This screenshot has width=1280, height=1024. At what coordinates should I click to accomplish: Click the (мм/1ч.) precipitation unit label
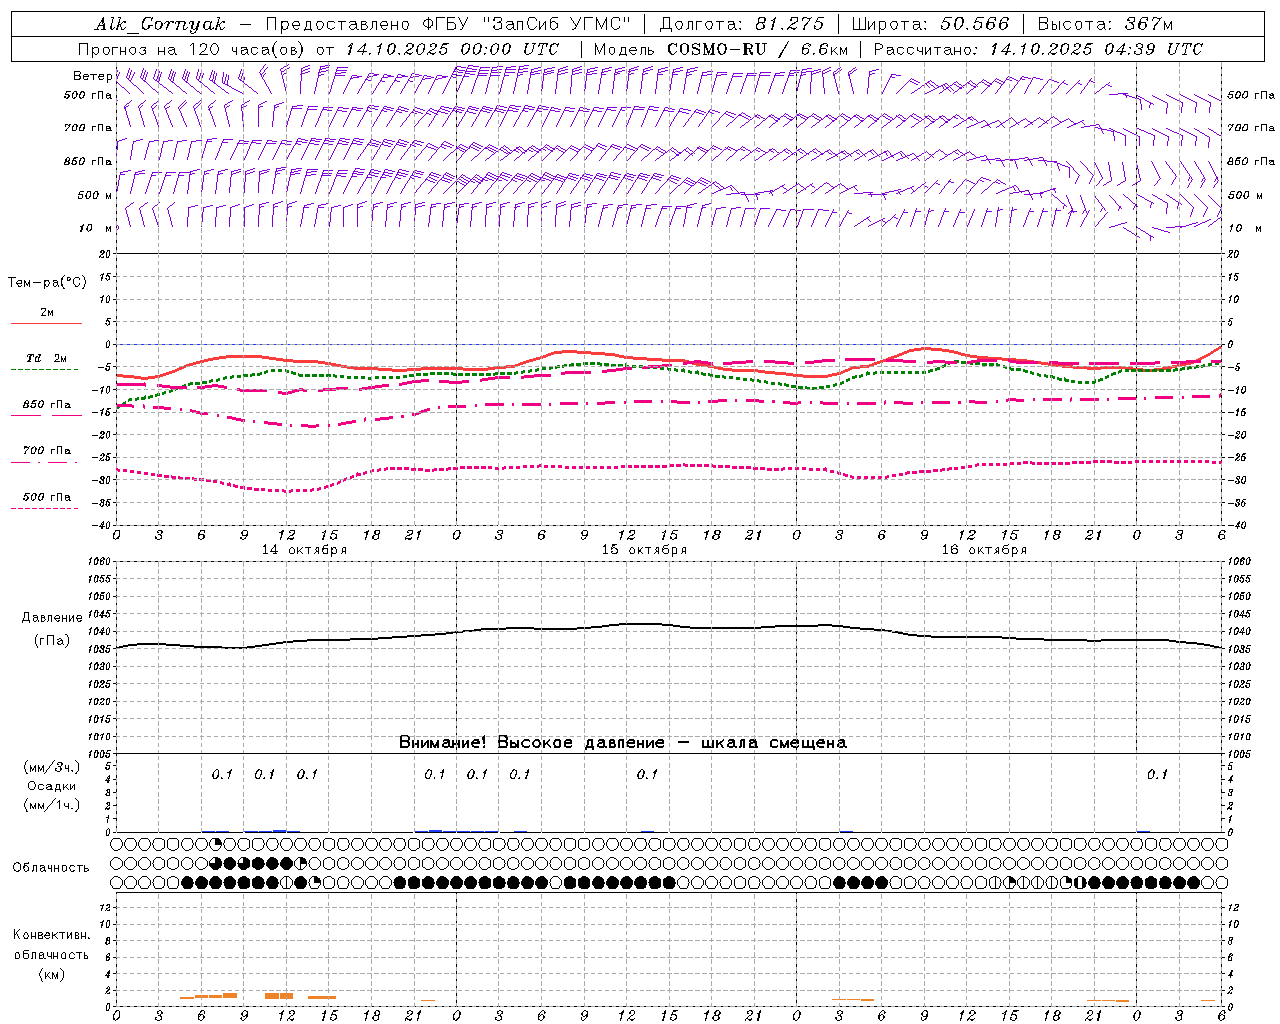52,805
